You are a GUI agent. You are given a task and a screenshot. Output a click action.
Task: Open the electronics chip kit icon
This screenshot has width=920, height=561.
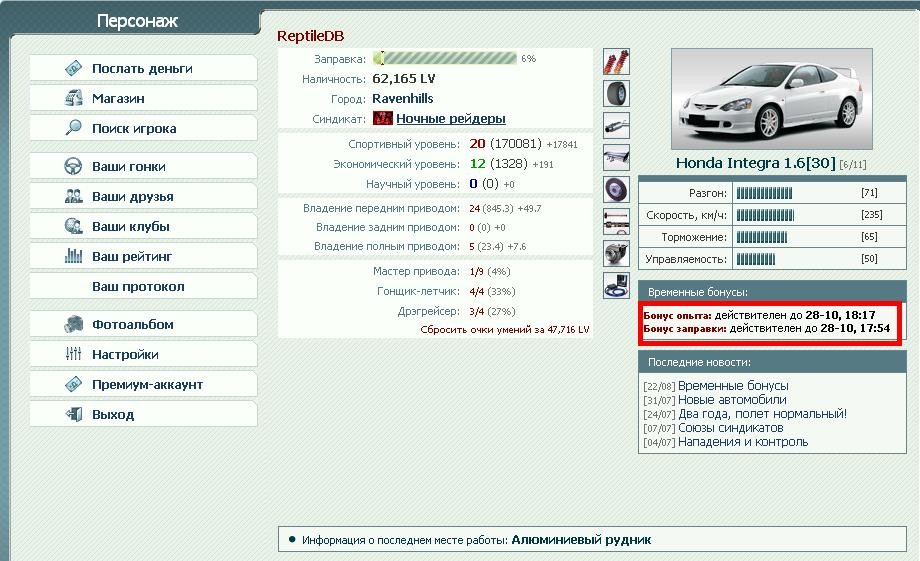click(616, 285)
